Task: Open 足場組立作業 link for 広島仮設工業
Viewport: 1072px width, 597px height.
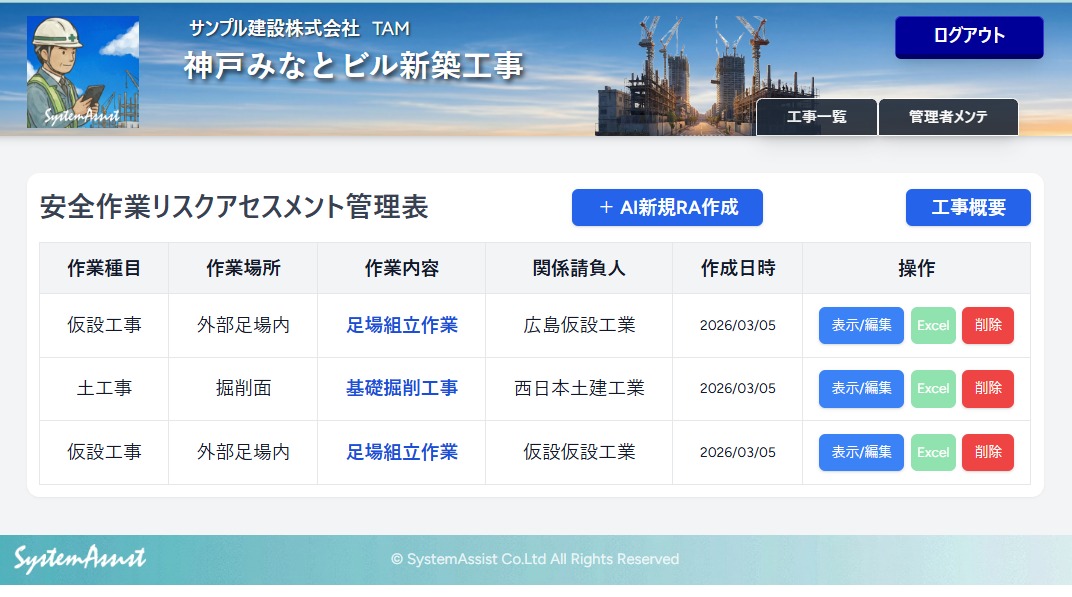Action: point(401,325)
